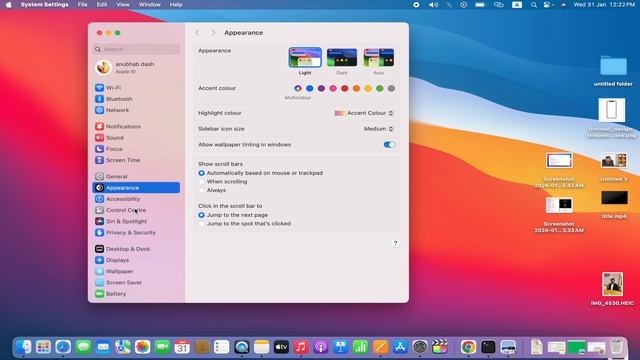Go back using the toolbar arrow
640x360 pixels.
(x=198, y=33)
